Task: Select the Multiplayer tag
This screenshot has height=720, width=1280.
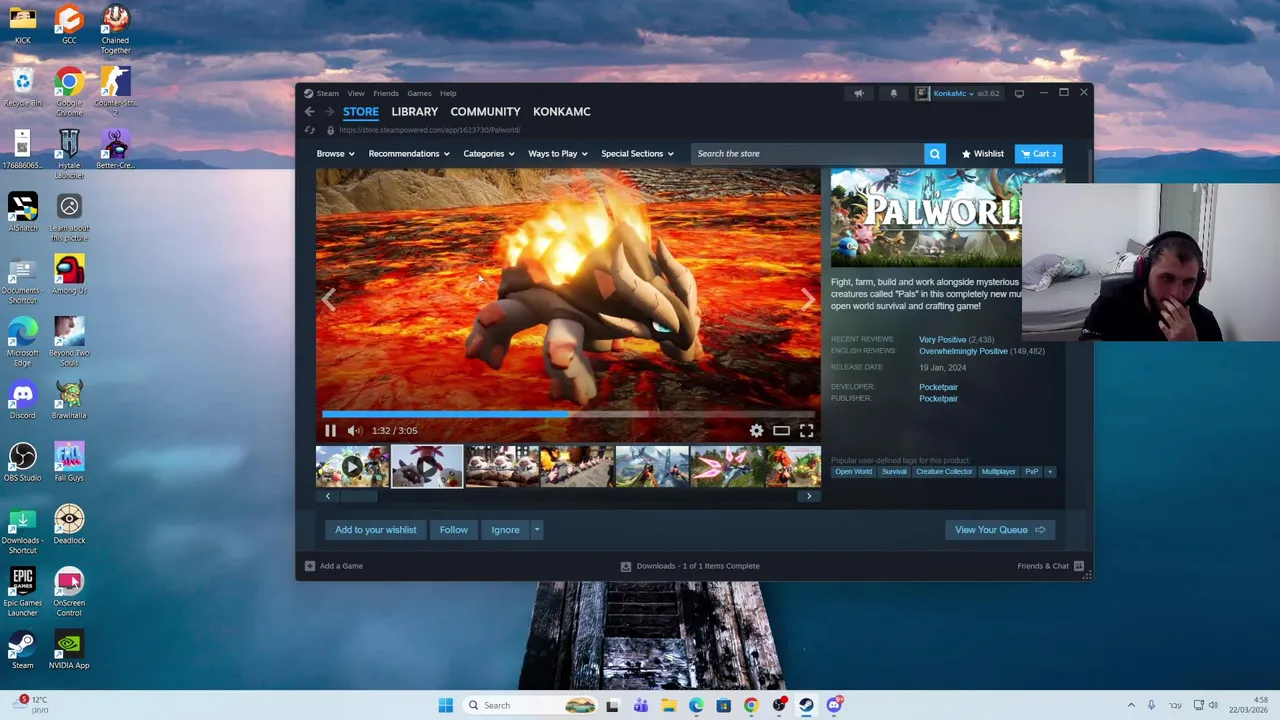Action: [x=998, y=472]
